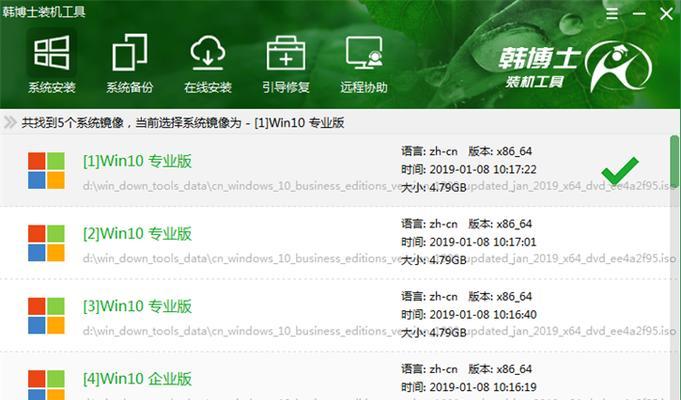Launch 远程协助 remote assistance

click(x=364, y=63)
